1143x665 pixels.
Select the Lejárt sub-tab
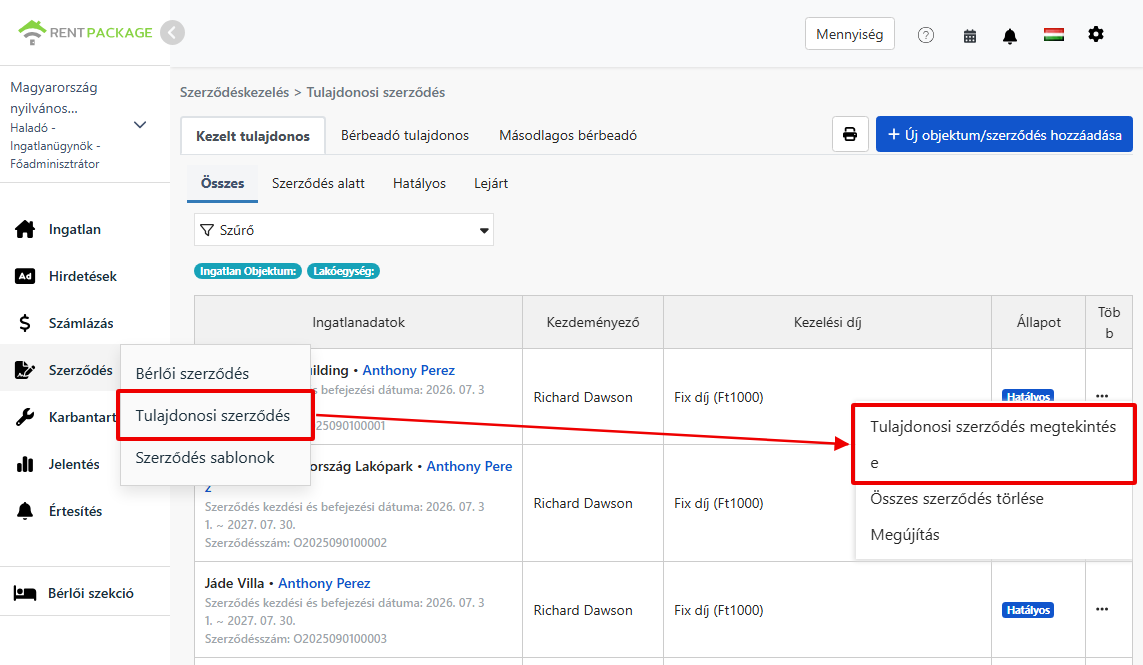tap(491, 183)
